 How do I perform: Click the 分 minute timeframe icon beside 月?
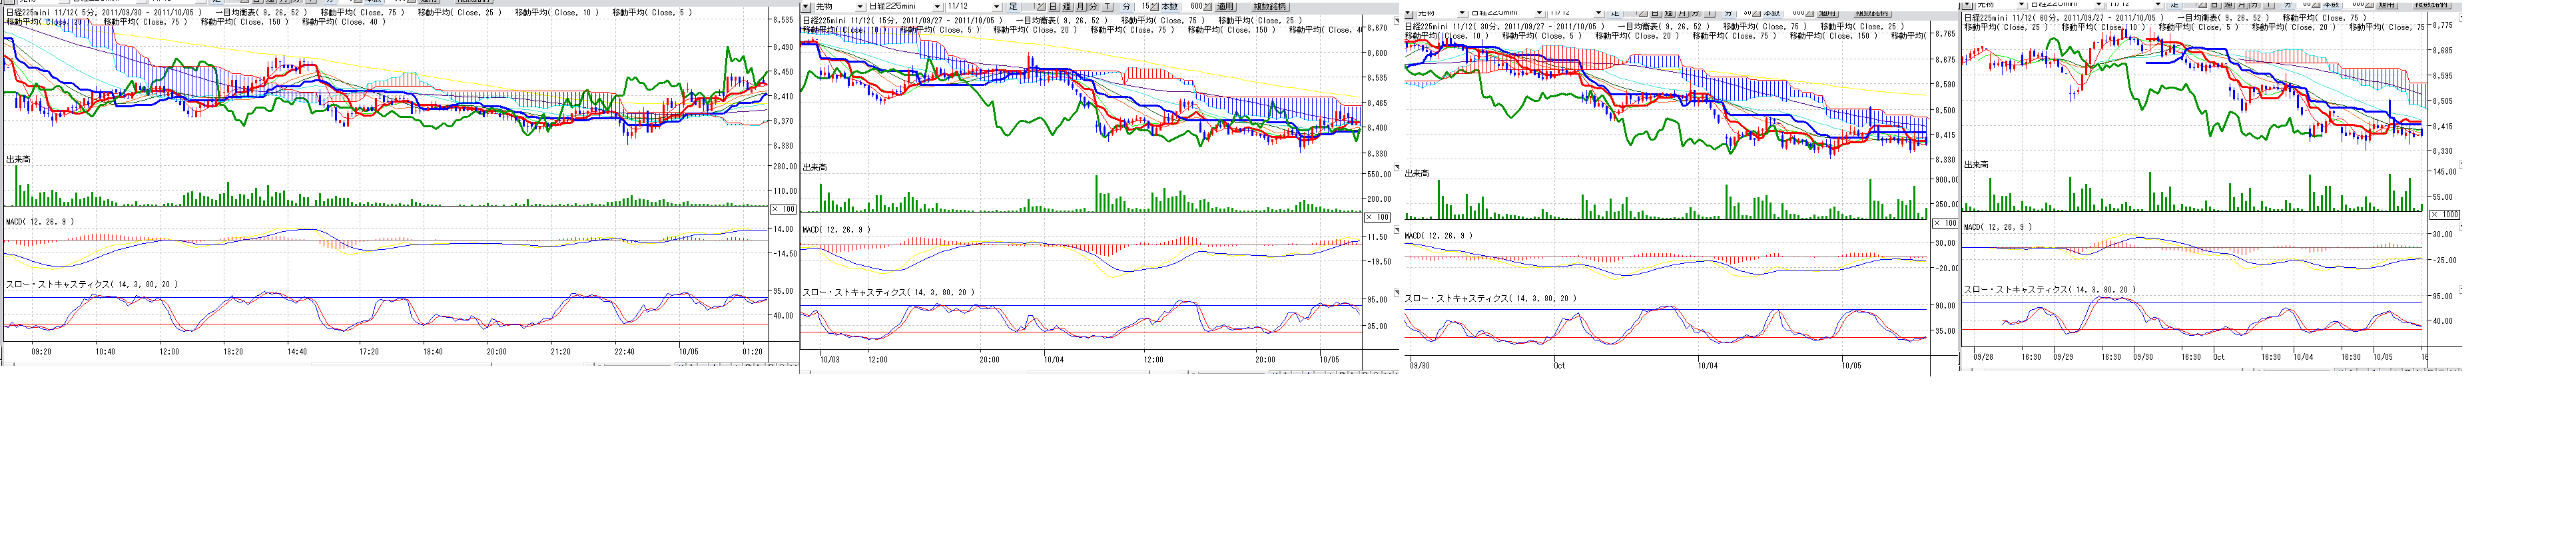[x=1093, y=7]
